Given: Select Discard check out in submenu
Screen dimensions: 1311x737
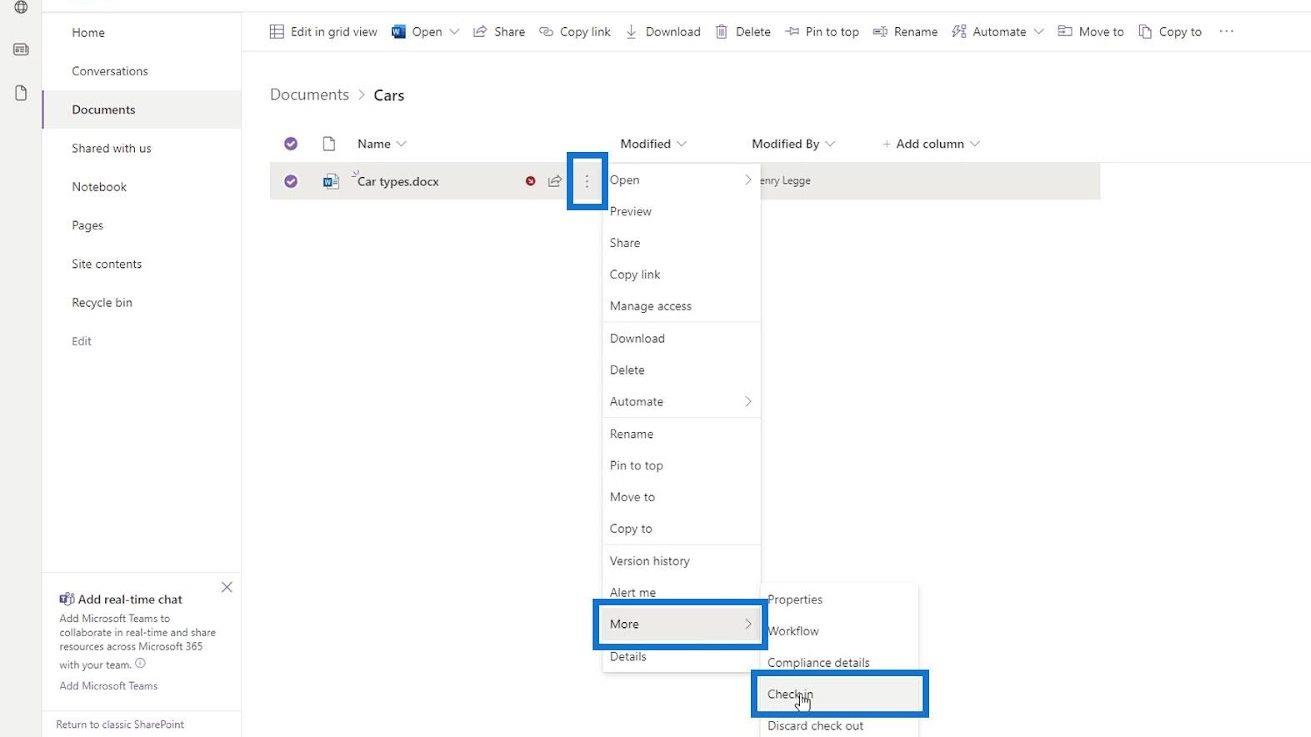Looking at the screenshot, I should [839, 726].
